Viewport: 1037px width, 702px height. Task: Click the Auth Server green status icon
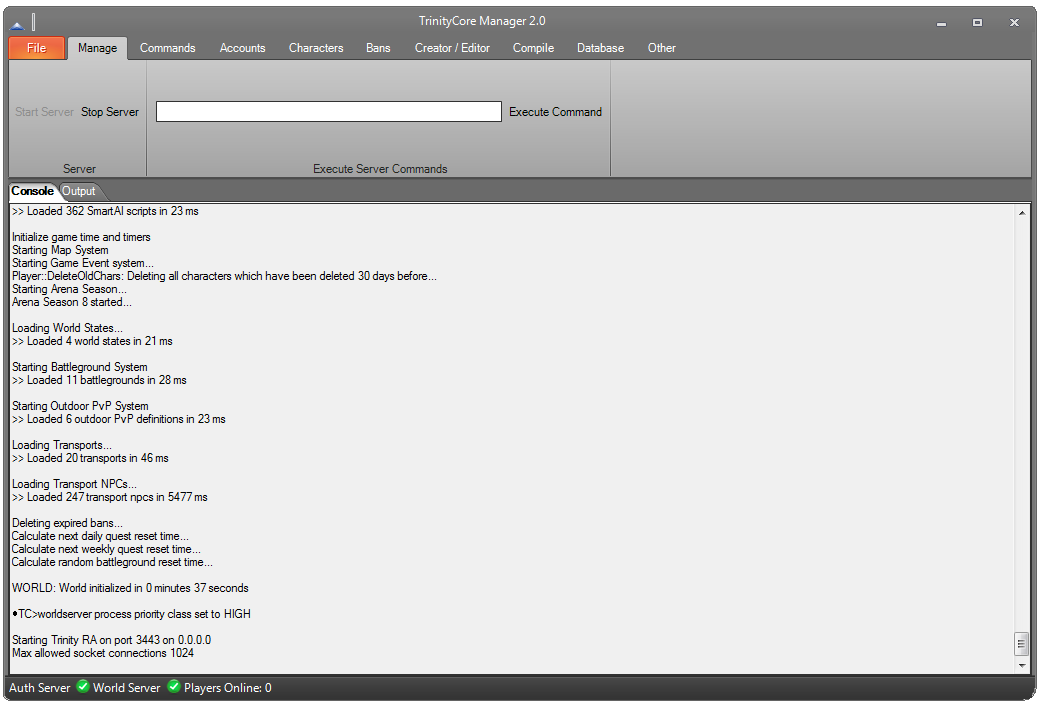pyautogui.click(x=83, y=687)
